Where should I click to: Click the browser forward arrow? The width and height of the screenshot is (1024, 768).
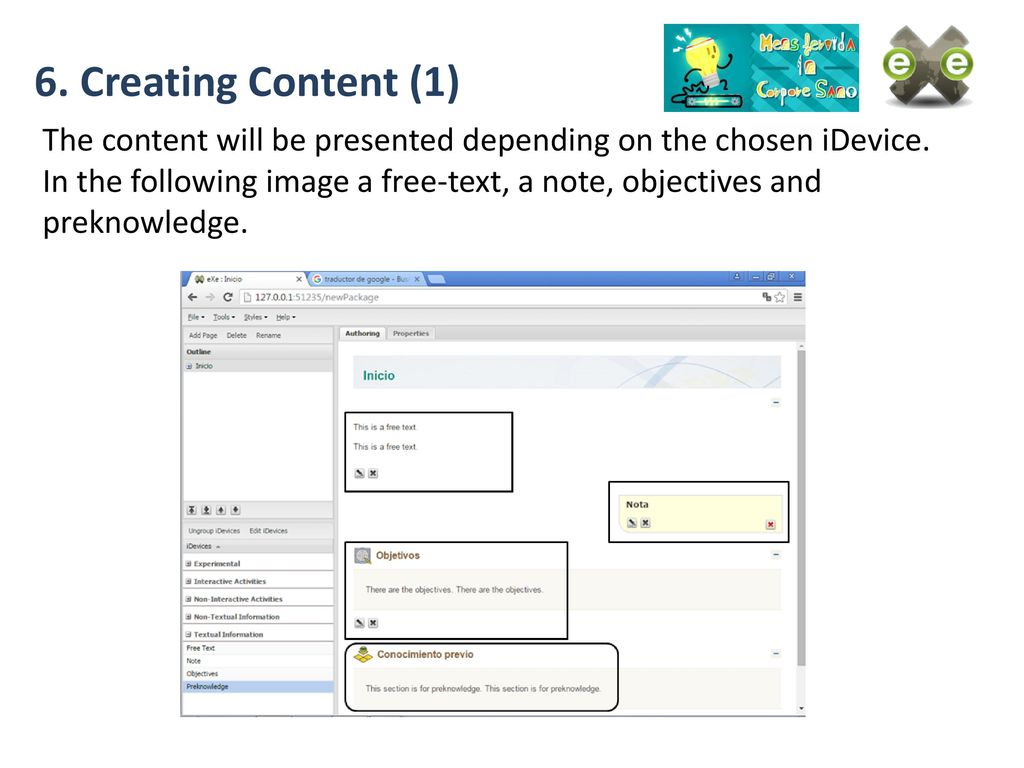click(210, 297)
